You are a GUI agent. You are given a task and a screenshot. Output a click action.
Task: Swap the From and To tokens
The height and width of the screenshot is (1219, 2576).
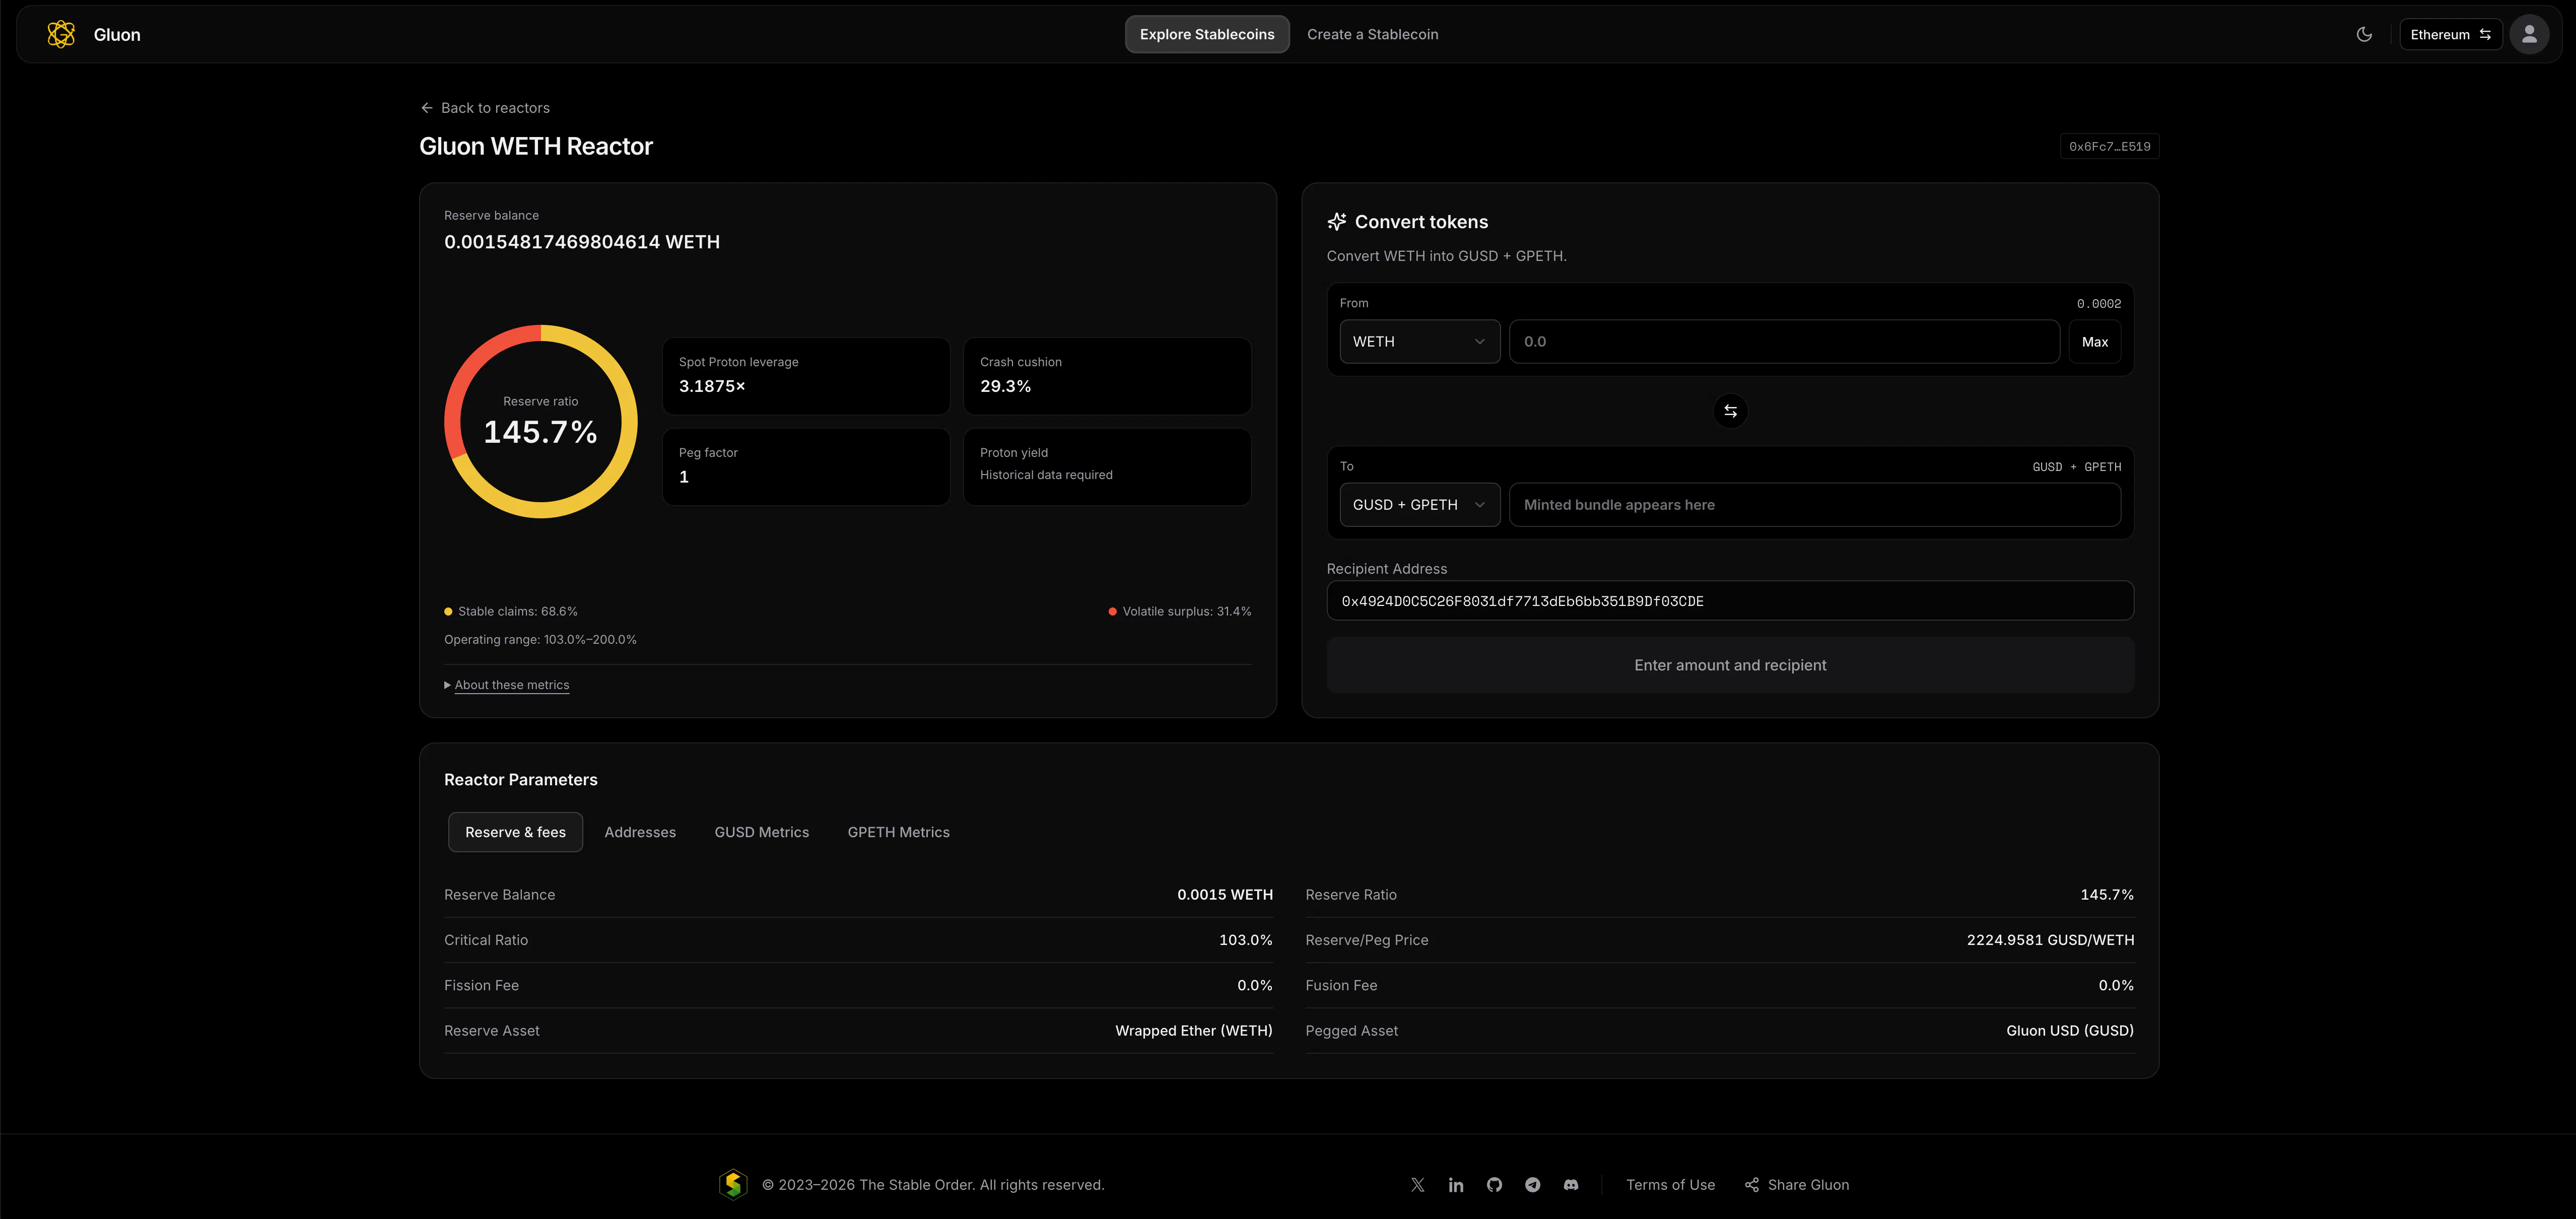pos(1730,411)
